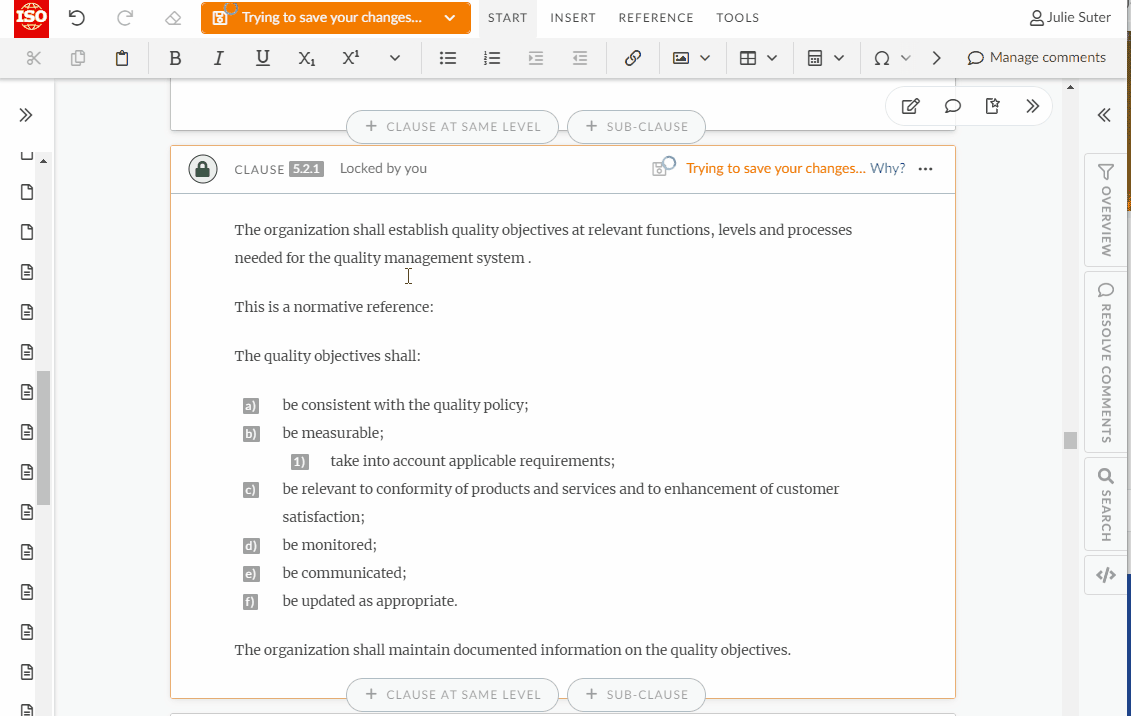Open the special characters dropdown arrow
1131x716 pixels.
906,58
